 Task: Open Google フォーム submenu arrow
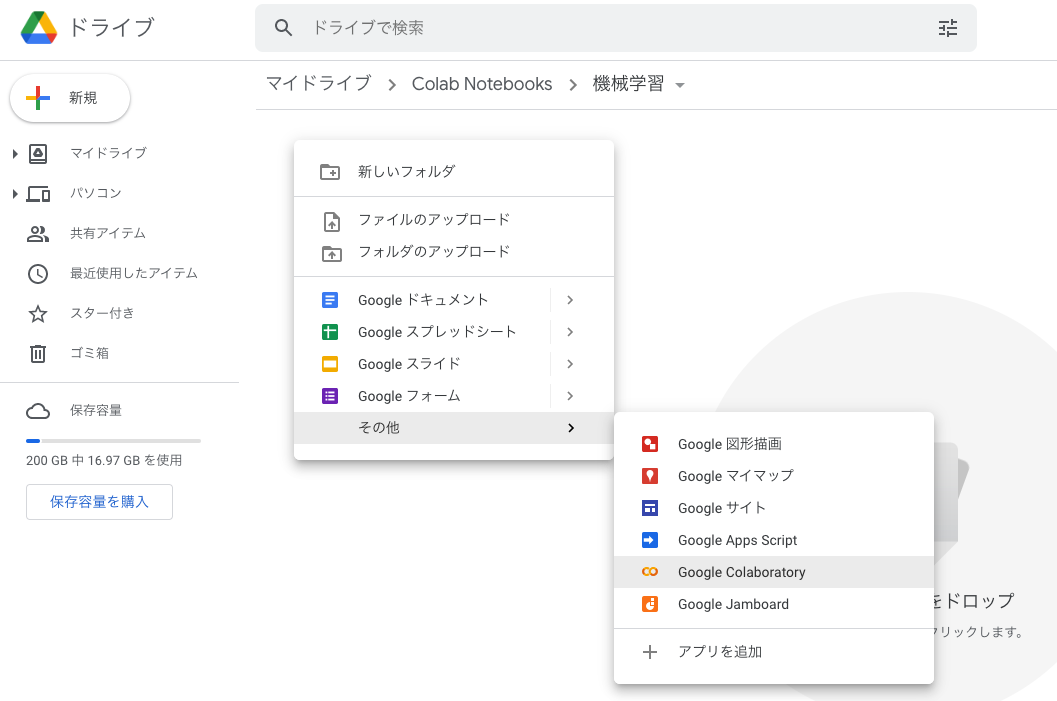point(570,396)
